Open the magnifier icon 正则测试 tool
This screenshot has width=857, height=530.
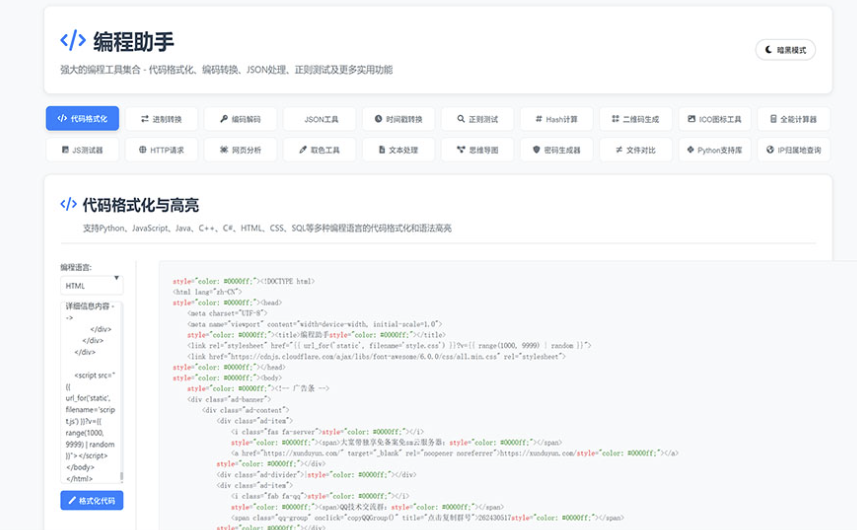478,119
